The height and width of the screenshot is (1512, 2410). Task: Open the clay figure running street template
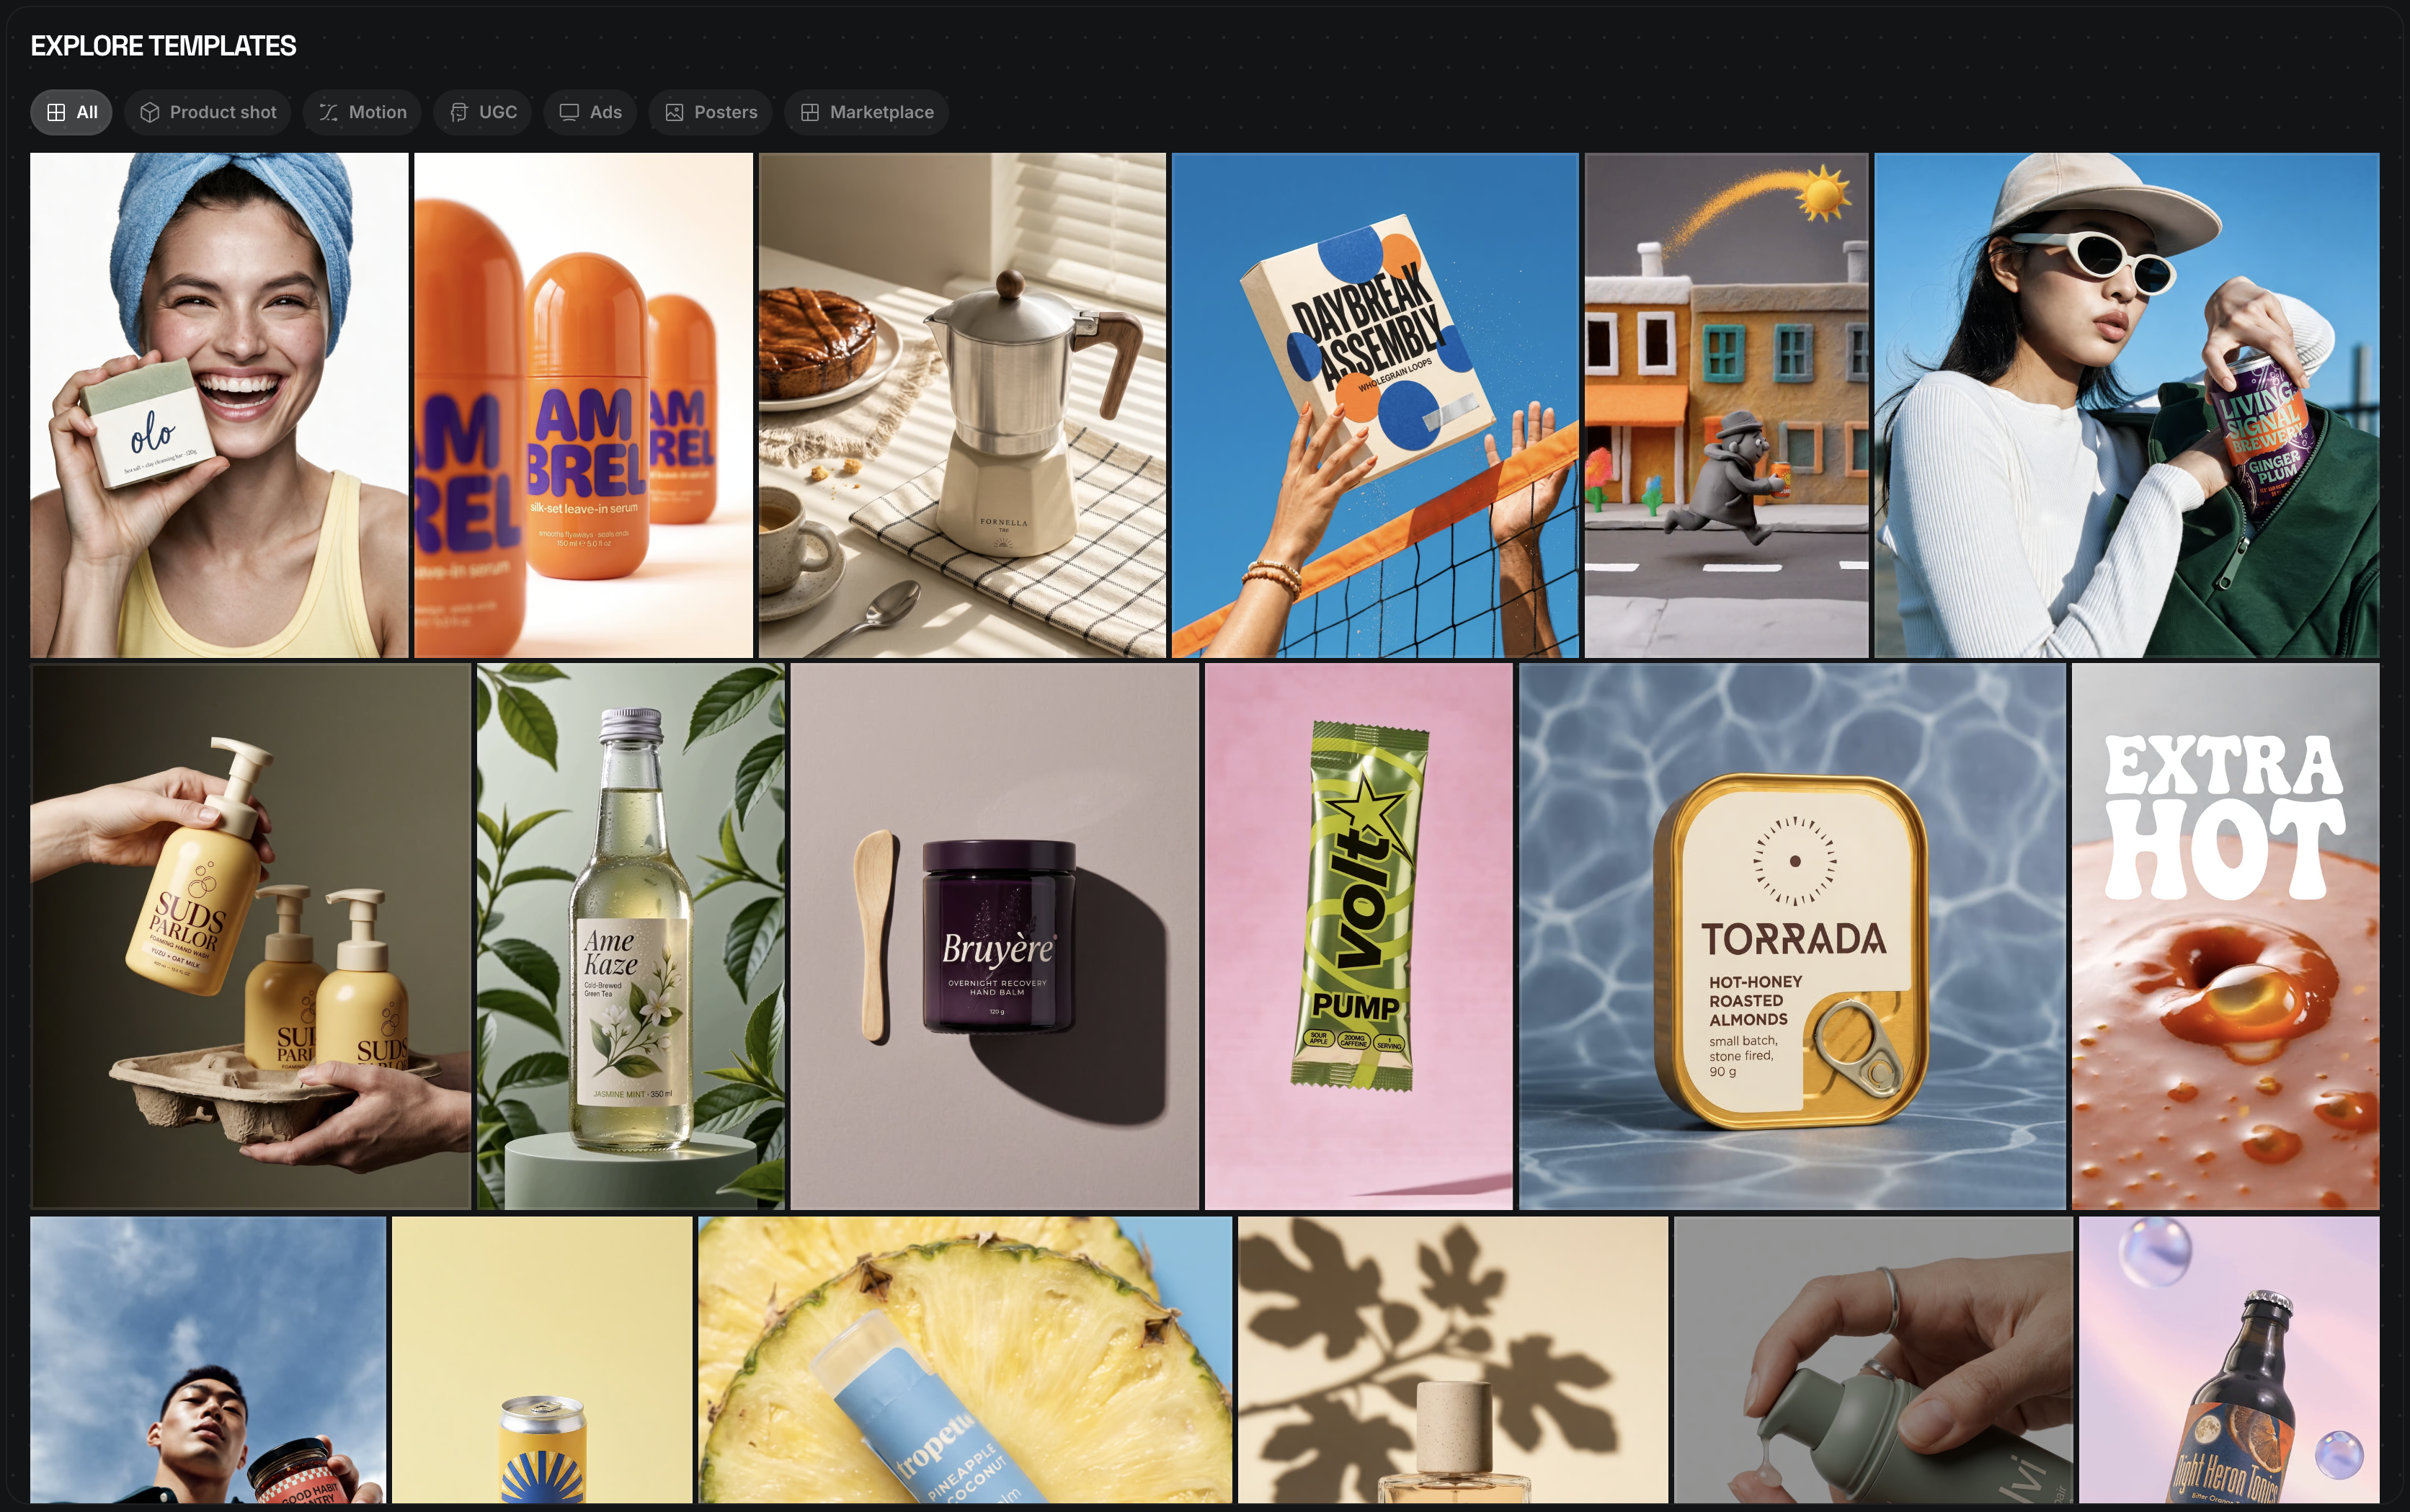click(1726, 405)
